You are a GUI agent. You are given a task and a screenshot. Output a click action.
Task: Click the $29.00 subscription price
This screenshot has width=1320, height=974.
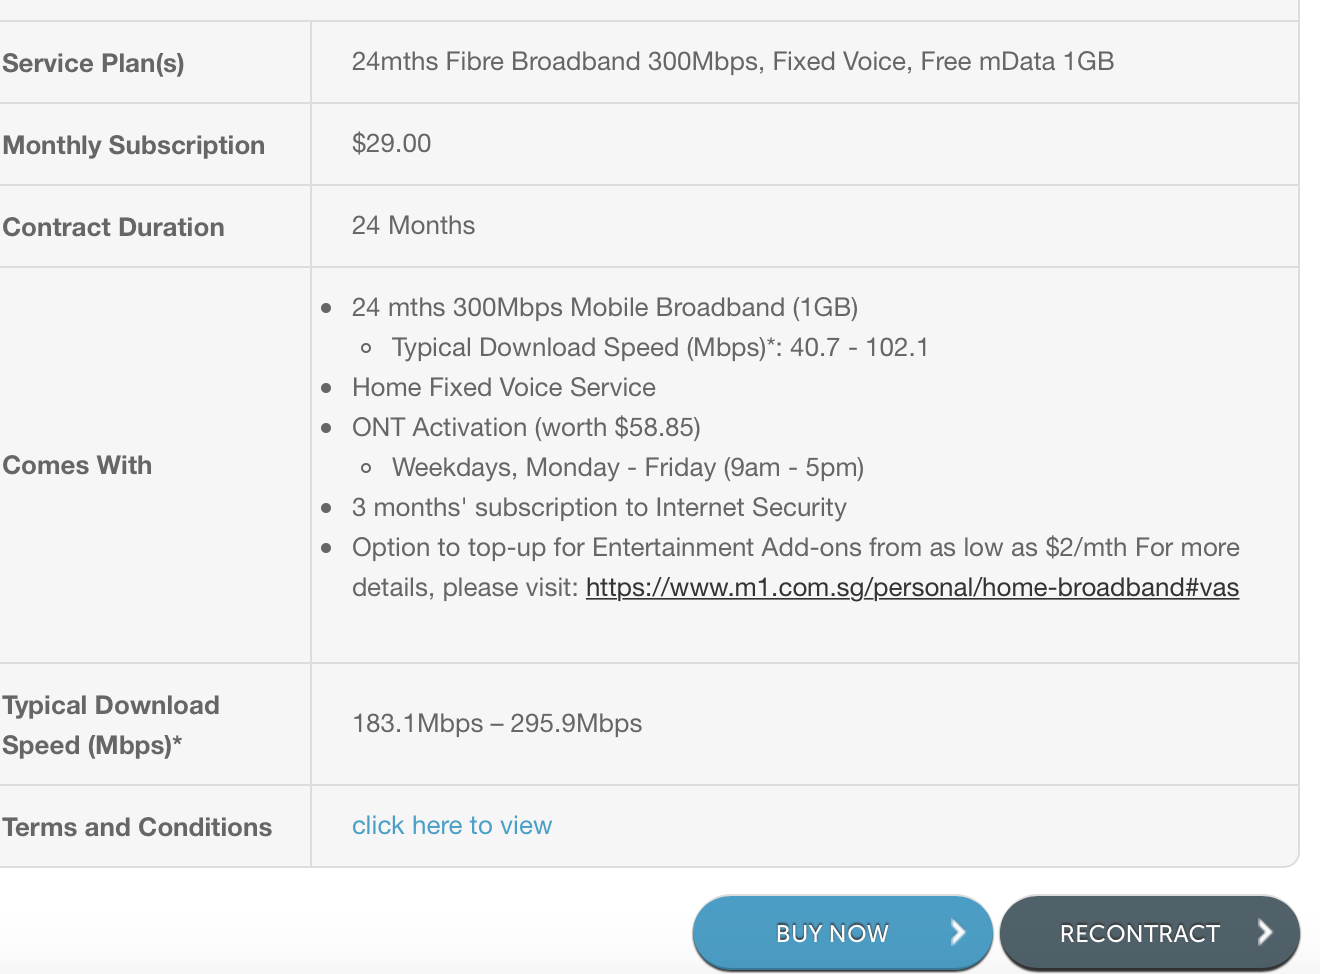pyautogui.click(x=392, y=144)
